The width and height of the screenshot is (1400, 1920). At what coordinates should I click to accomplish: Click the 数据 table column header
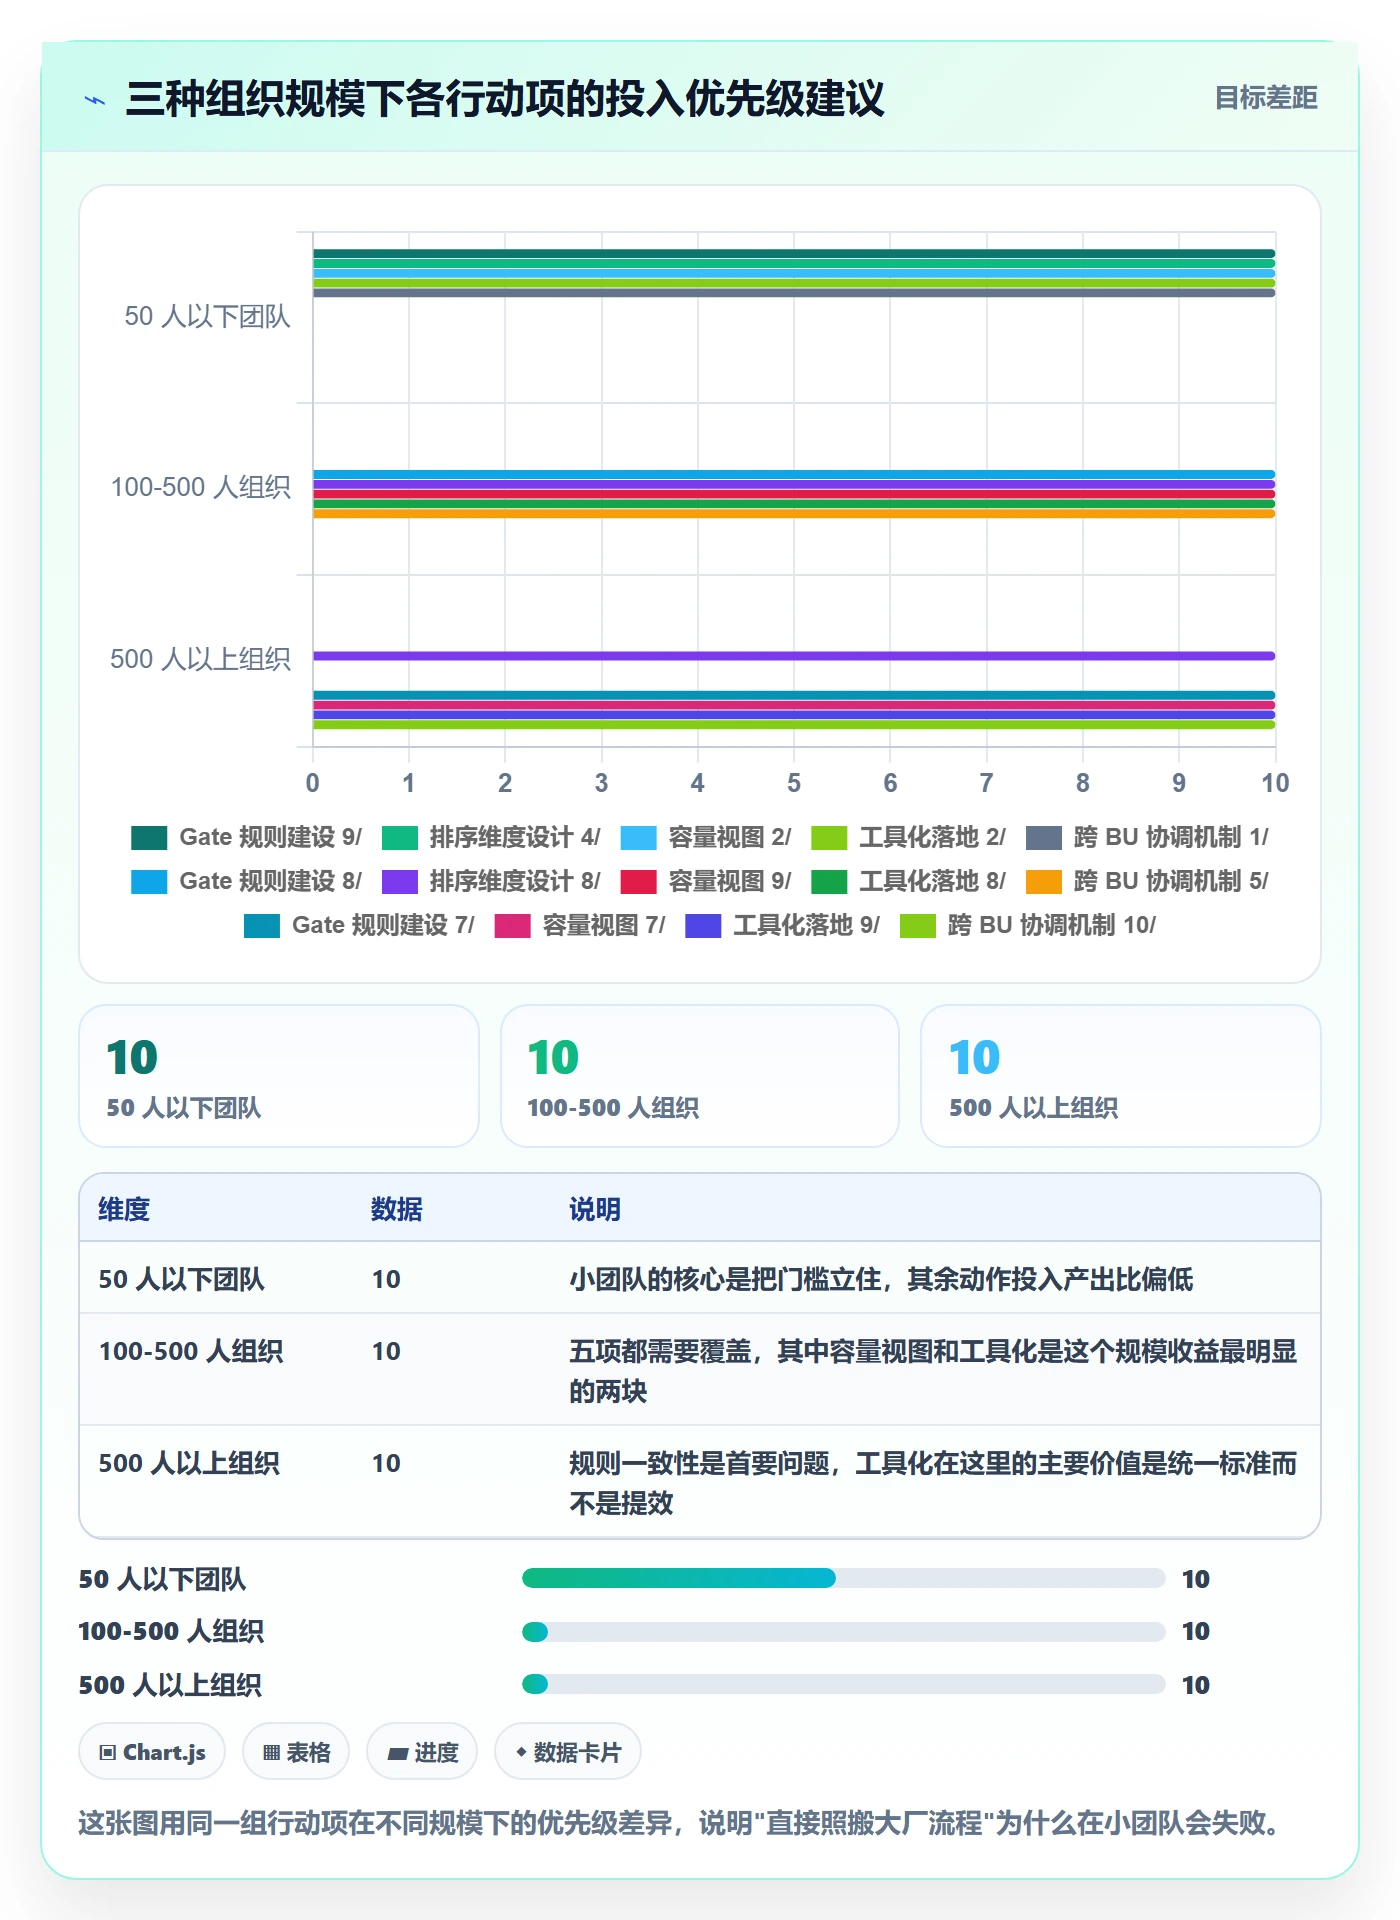[397, 1209]
